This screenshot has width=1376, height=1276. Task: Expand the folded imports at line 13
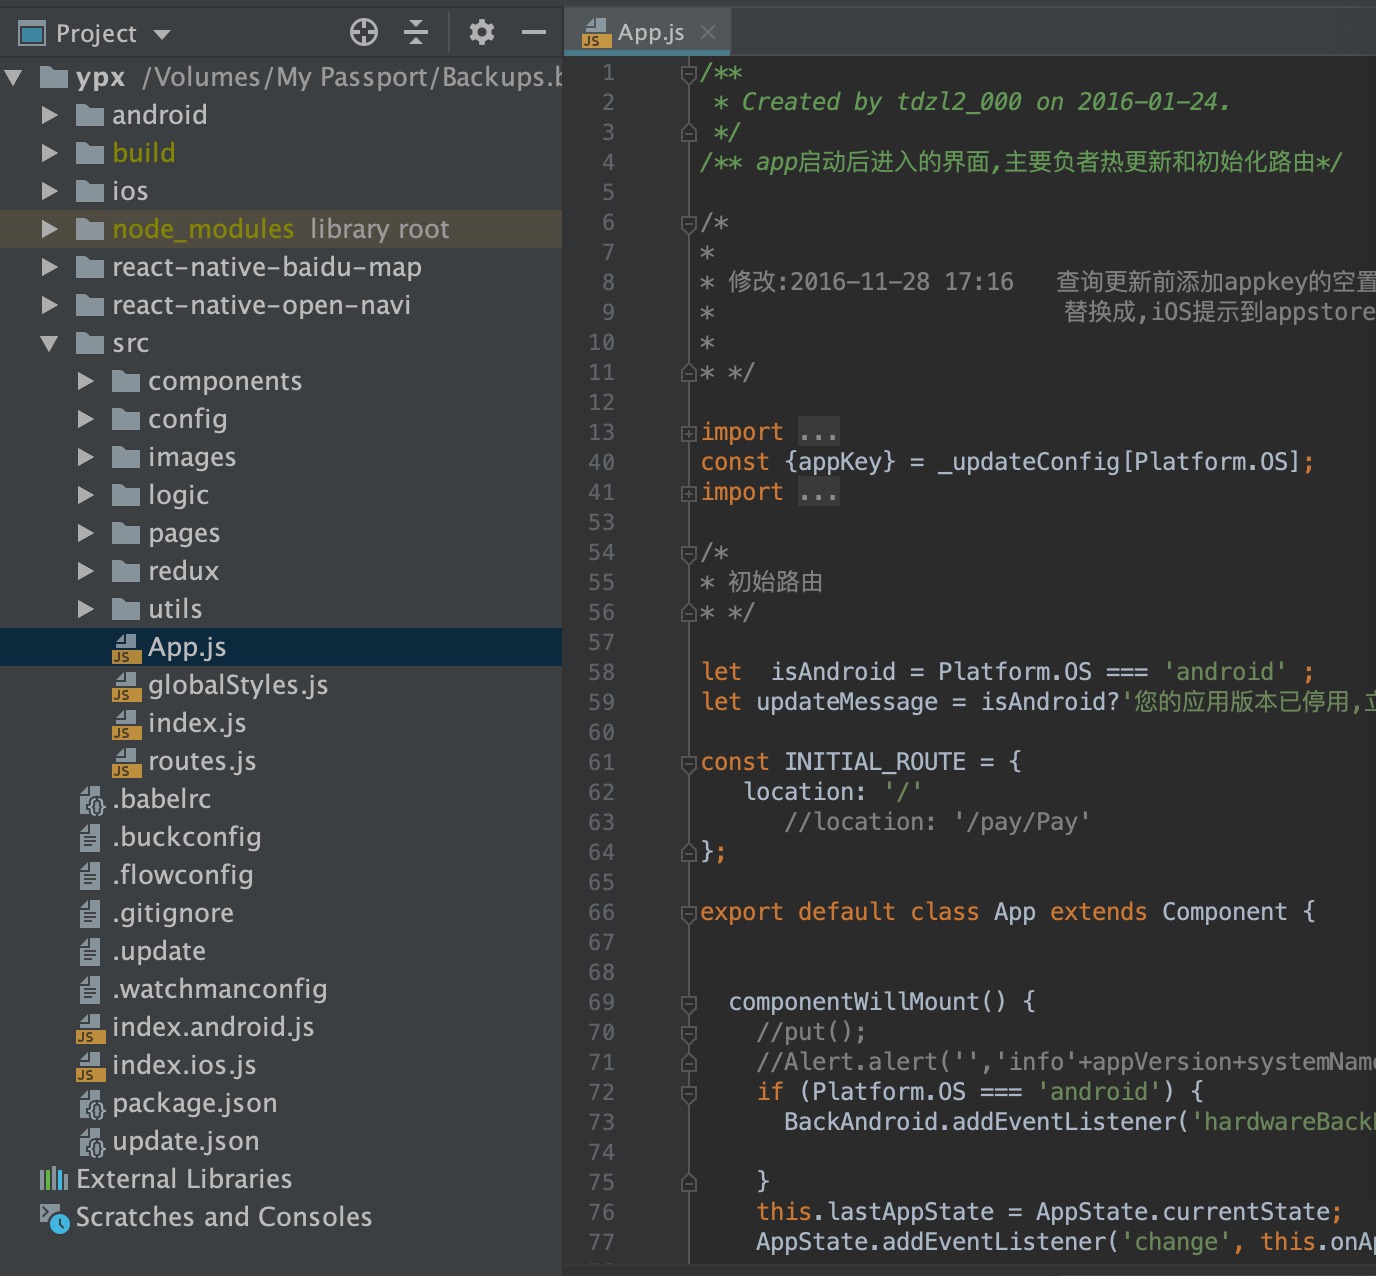coord(688,433)
